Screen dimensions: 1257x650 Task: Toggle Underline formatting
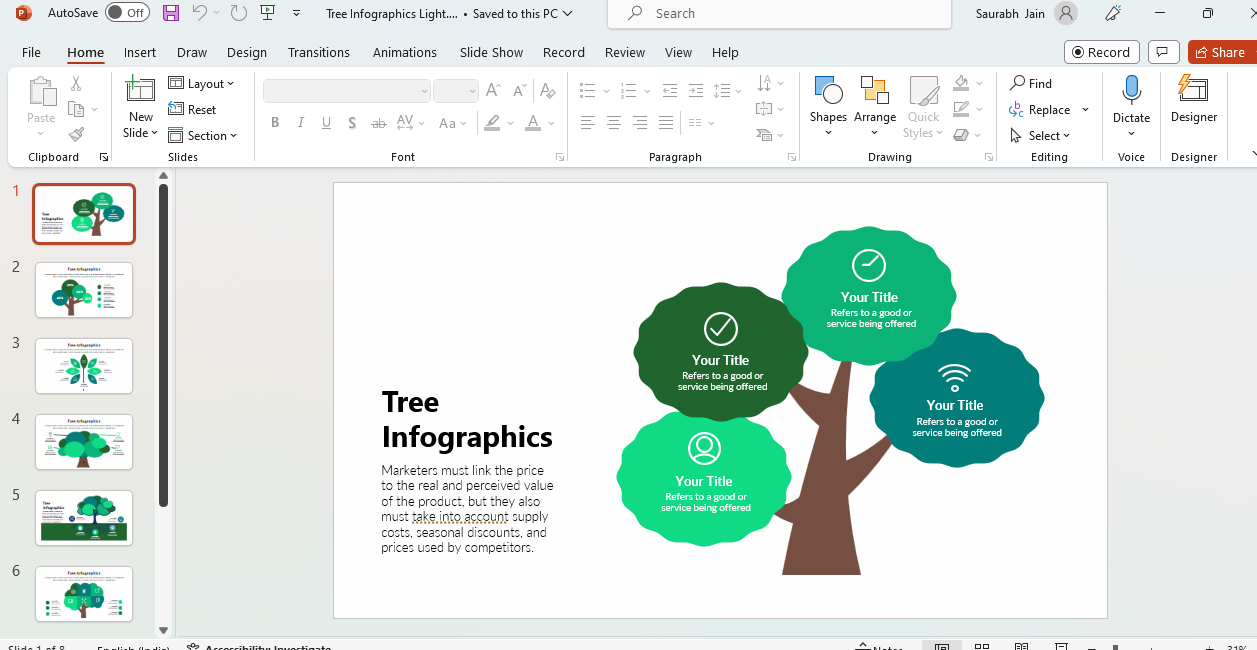327,123
